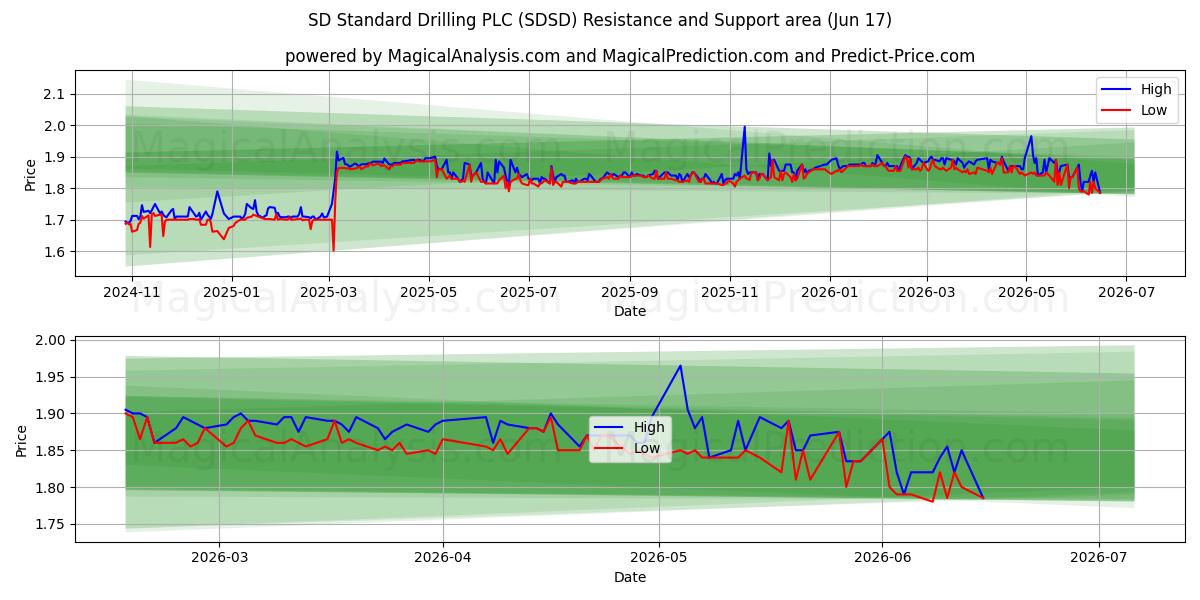Click the bottom chart '2026-07' tick label
The width and height of the screenshot is (1200, 600).
1099,559
